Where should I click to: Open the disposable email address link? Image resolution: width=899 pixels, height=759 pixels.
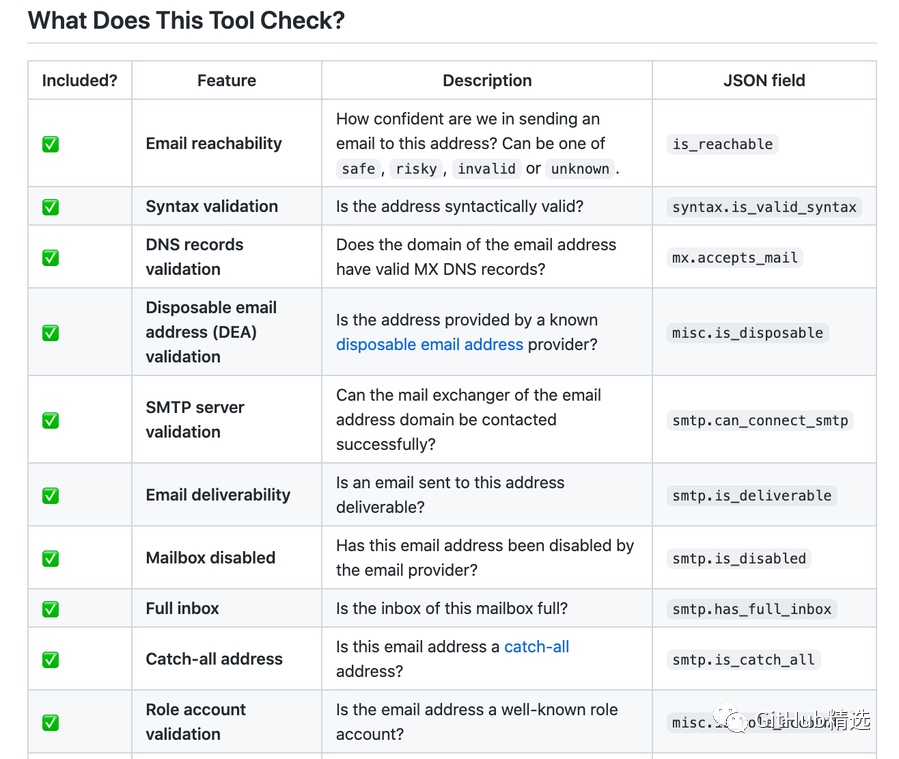429,344
